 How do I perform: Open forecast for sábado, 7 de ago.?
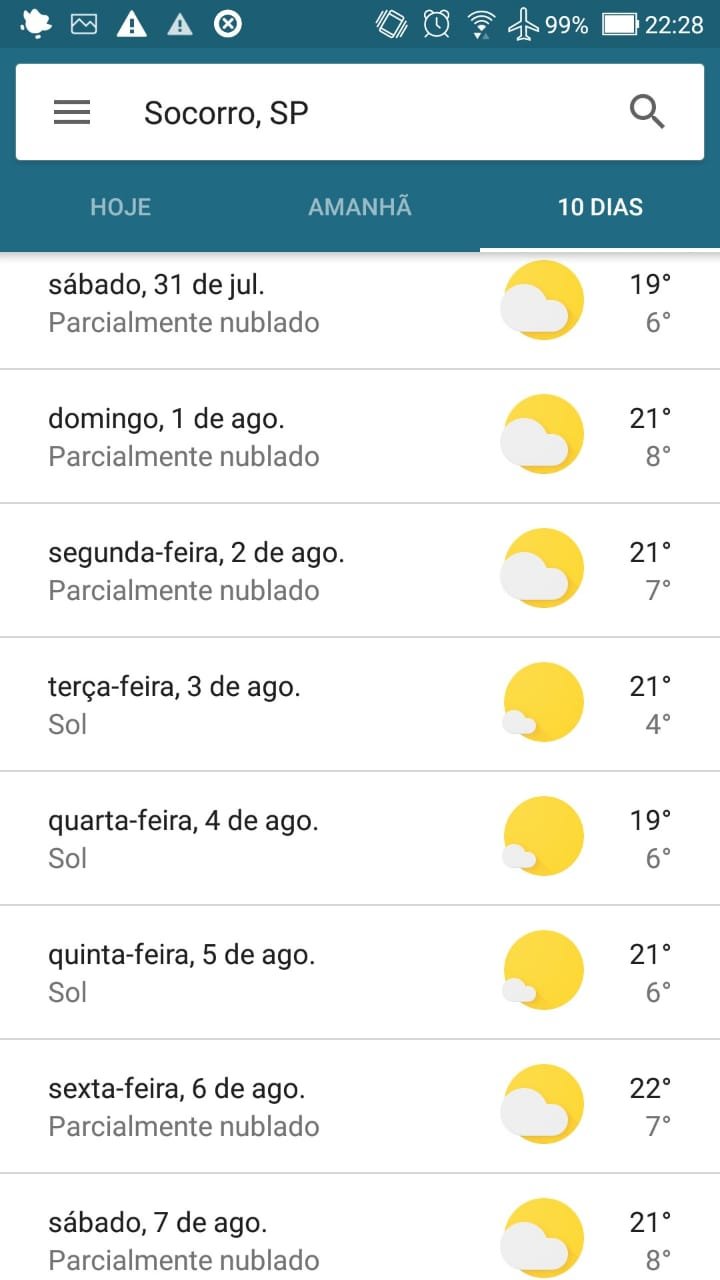(x=250, y=1240)
